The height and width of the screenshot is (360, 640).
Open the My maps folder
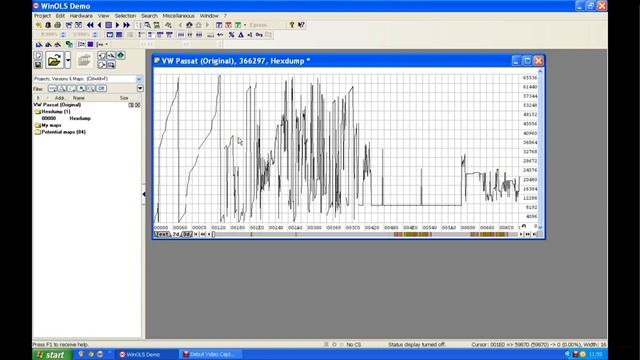point(48,125)
